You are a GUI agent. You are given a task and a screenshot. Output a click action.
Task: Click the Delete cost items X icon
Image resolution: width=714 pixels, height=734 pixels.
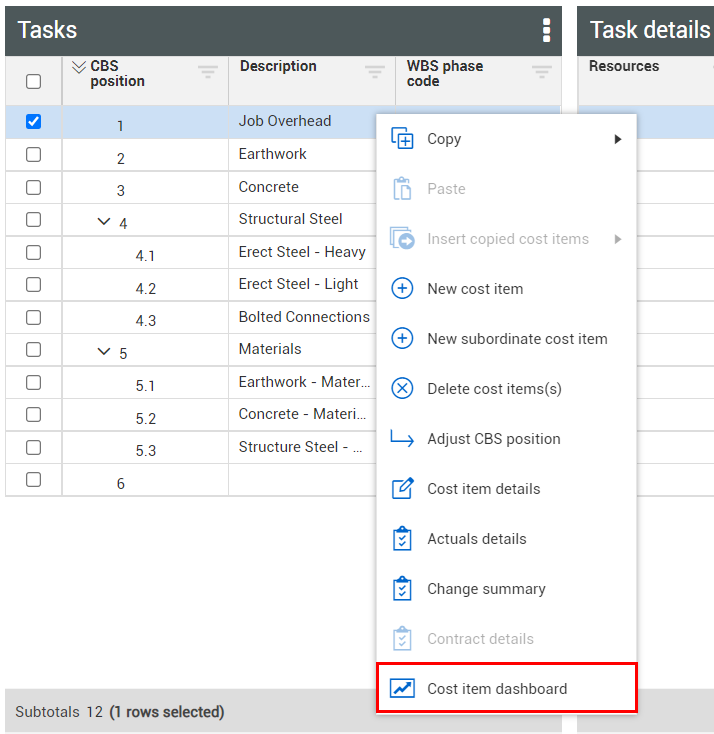(402, 389)
